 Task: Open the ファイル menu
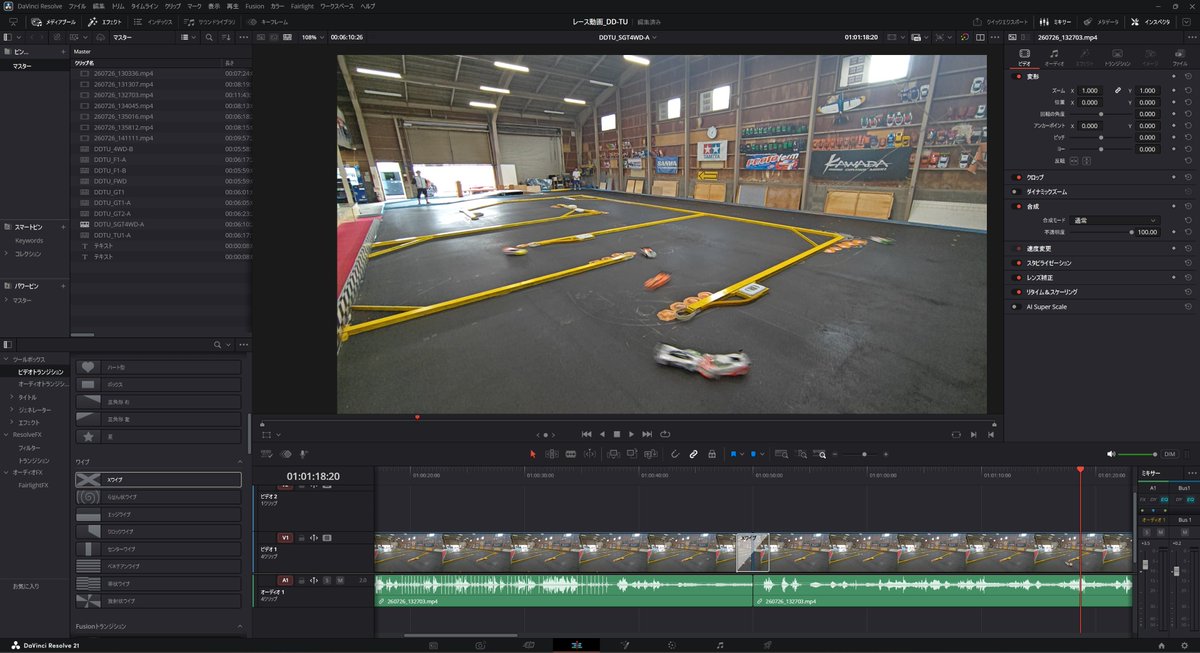click(x=77, y=6)
